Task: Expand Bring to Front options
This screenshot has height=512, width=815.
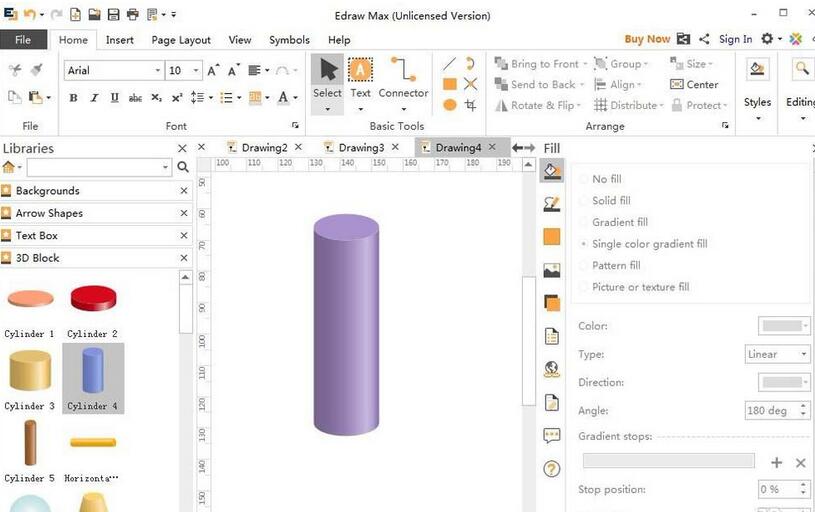Action: (585, 64)
